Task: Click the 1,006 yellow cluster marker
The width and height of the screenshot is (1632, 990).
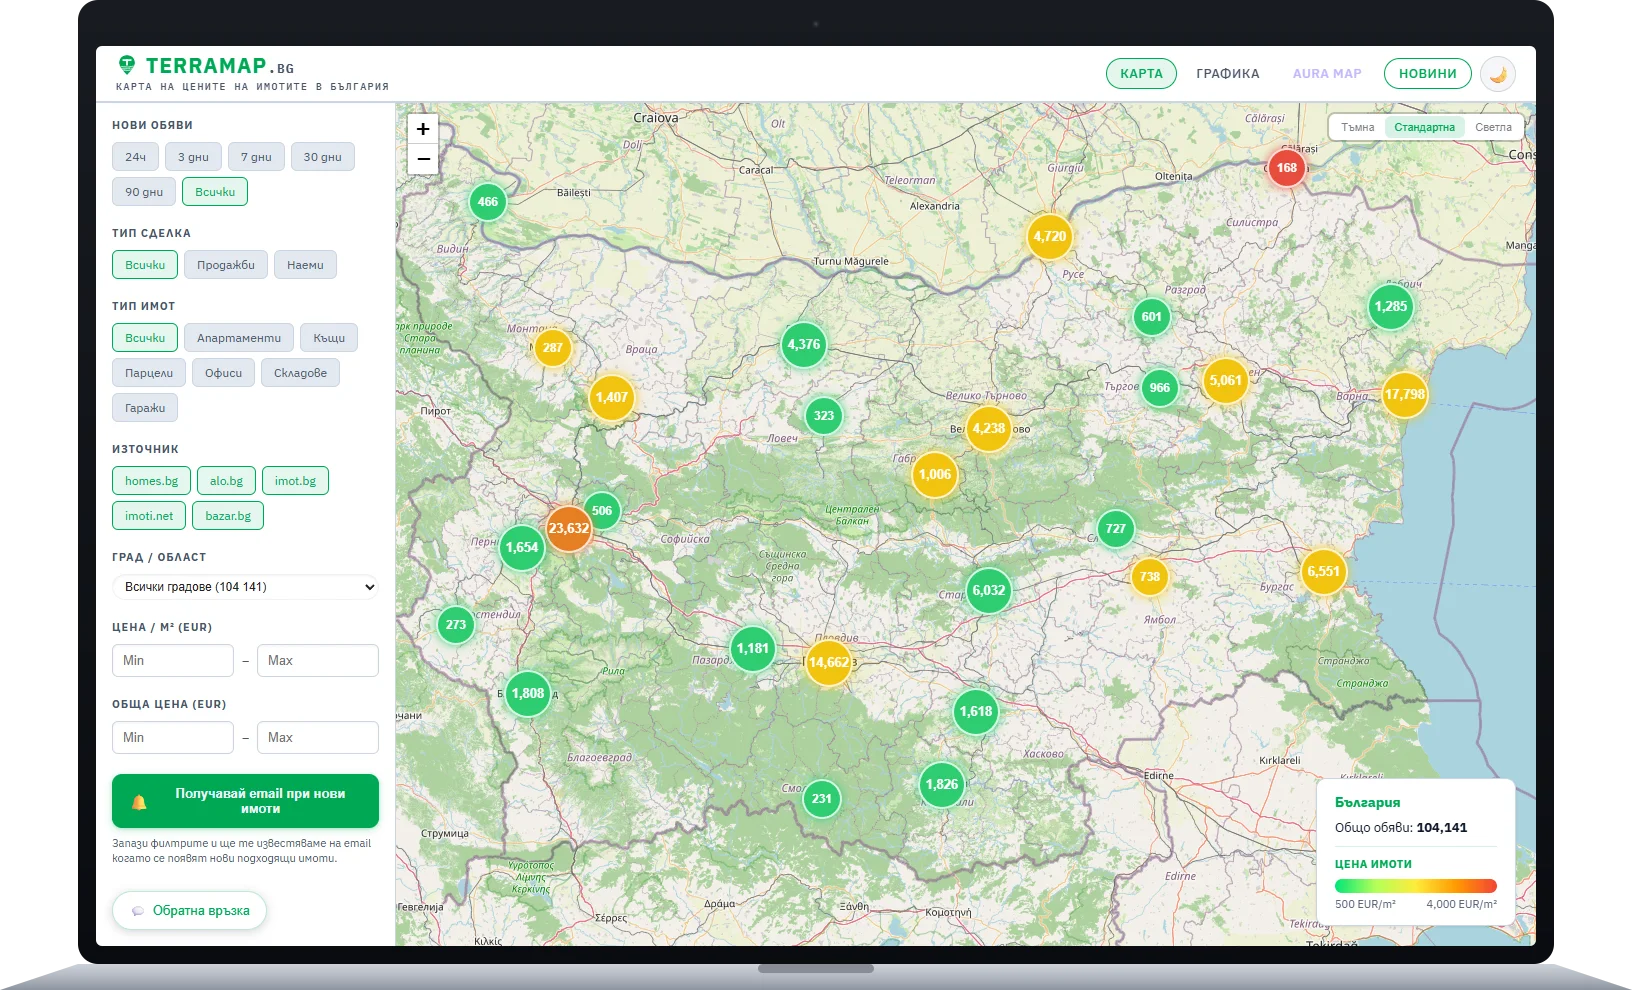Action: 935,474
